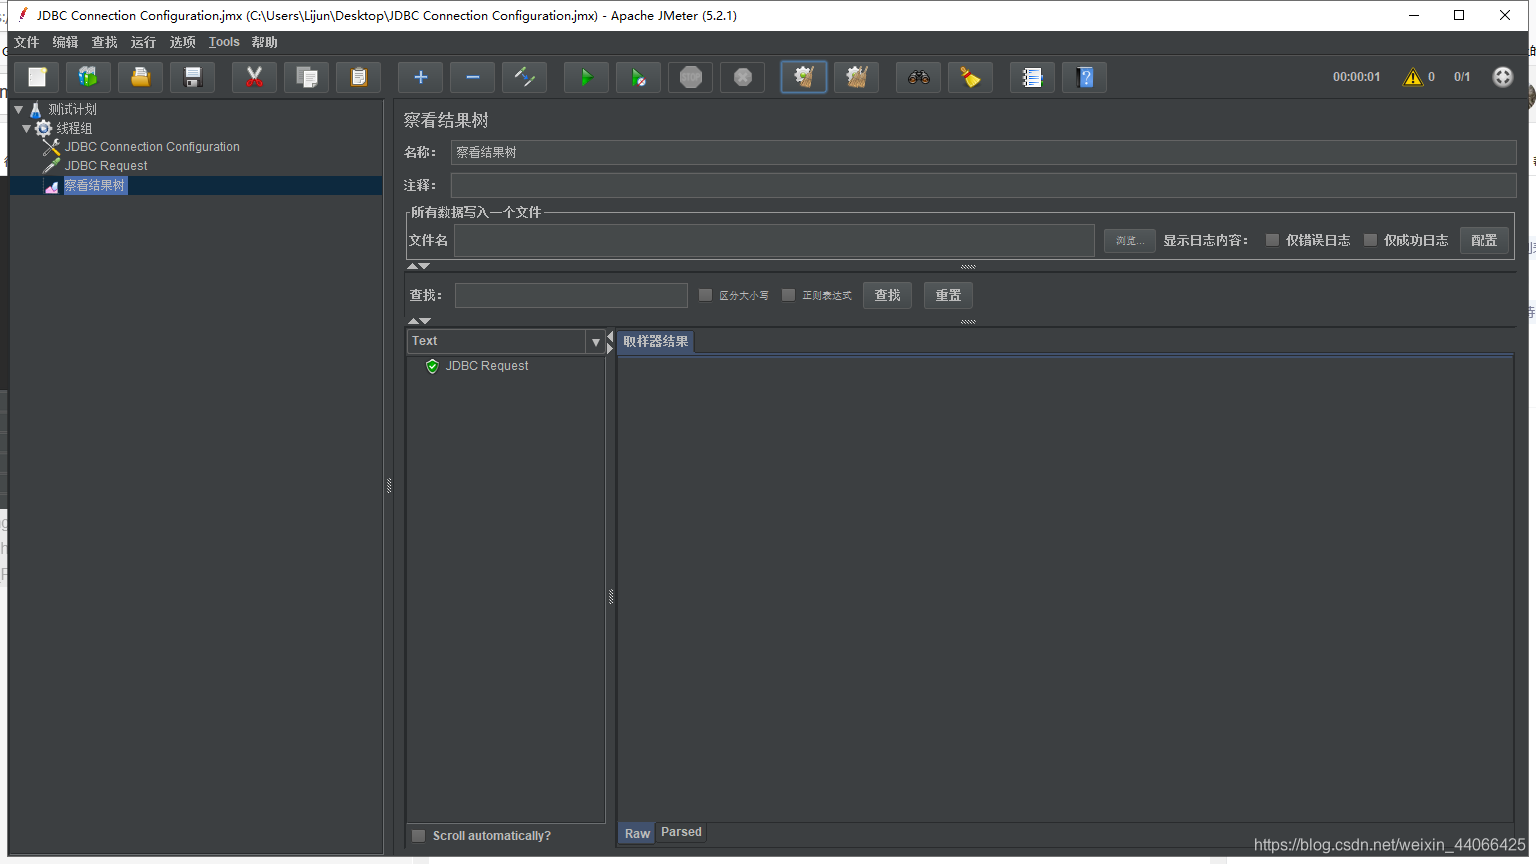The image size is (1536, 864).
Task: Enable Scroll automatically checkbox
Action: (419, 836)
